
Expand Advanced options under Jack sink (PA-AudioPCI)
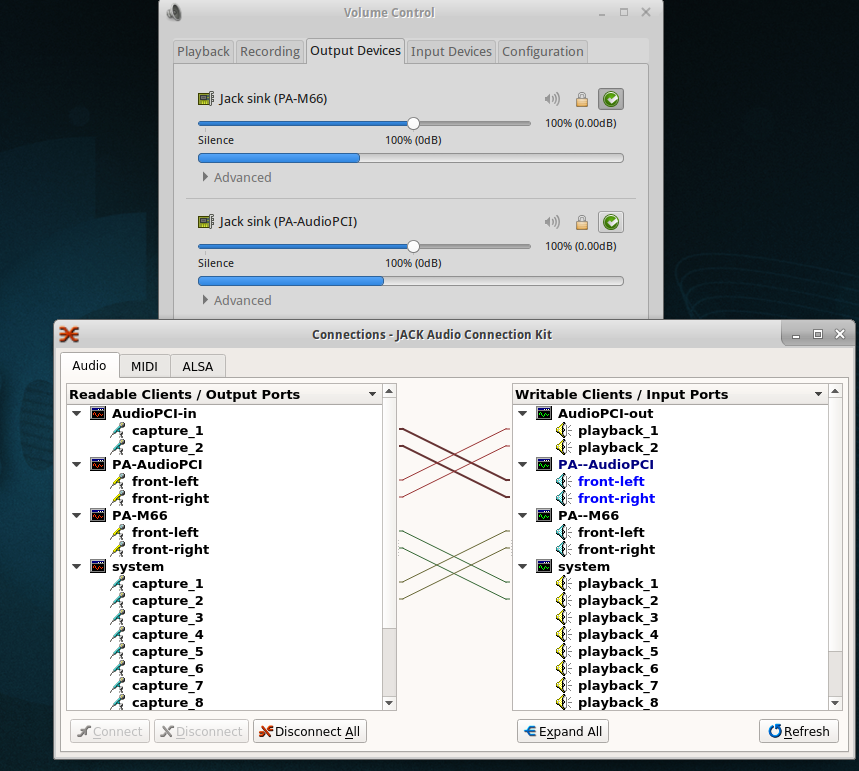(237, 300)
